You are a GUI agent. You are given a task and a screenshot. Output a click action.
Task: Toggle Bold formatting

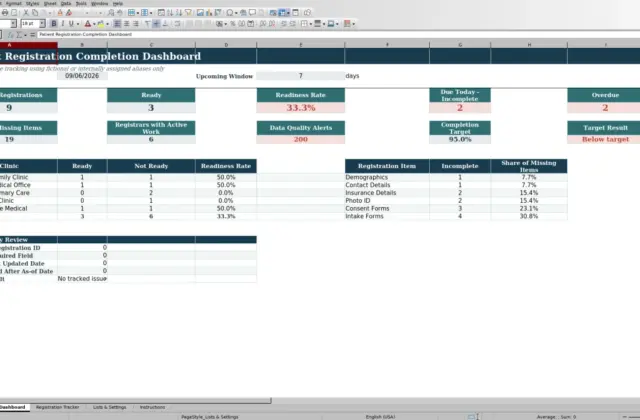[x=53, y=24]
